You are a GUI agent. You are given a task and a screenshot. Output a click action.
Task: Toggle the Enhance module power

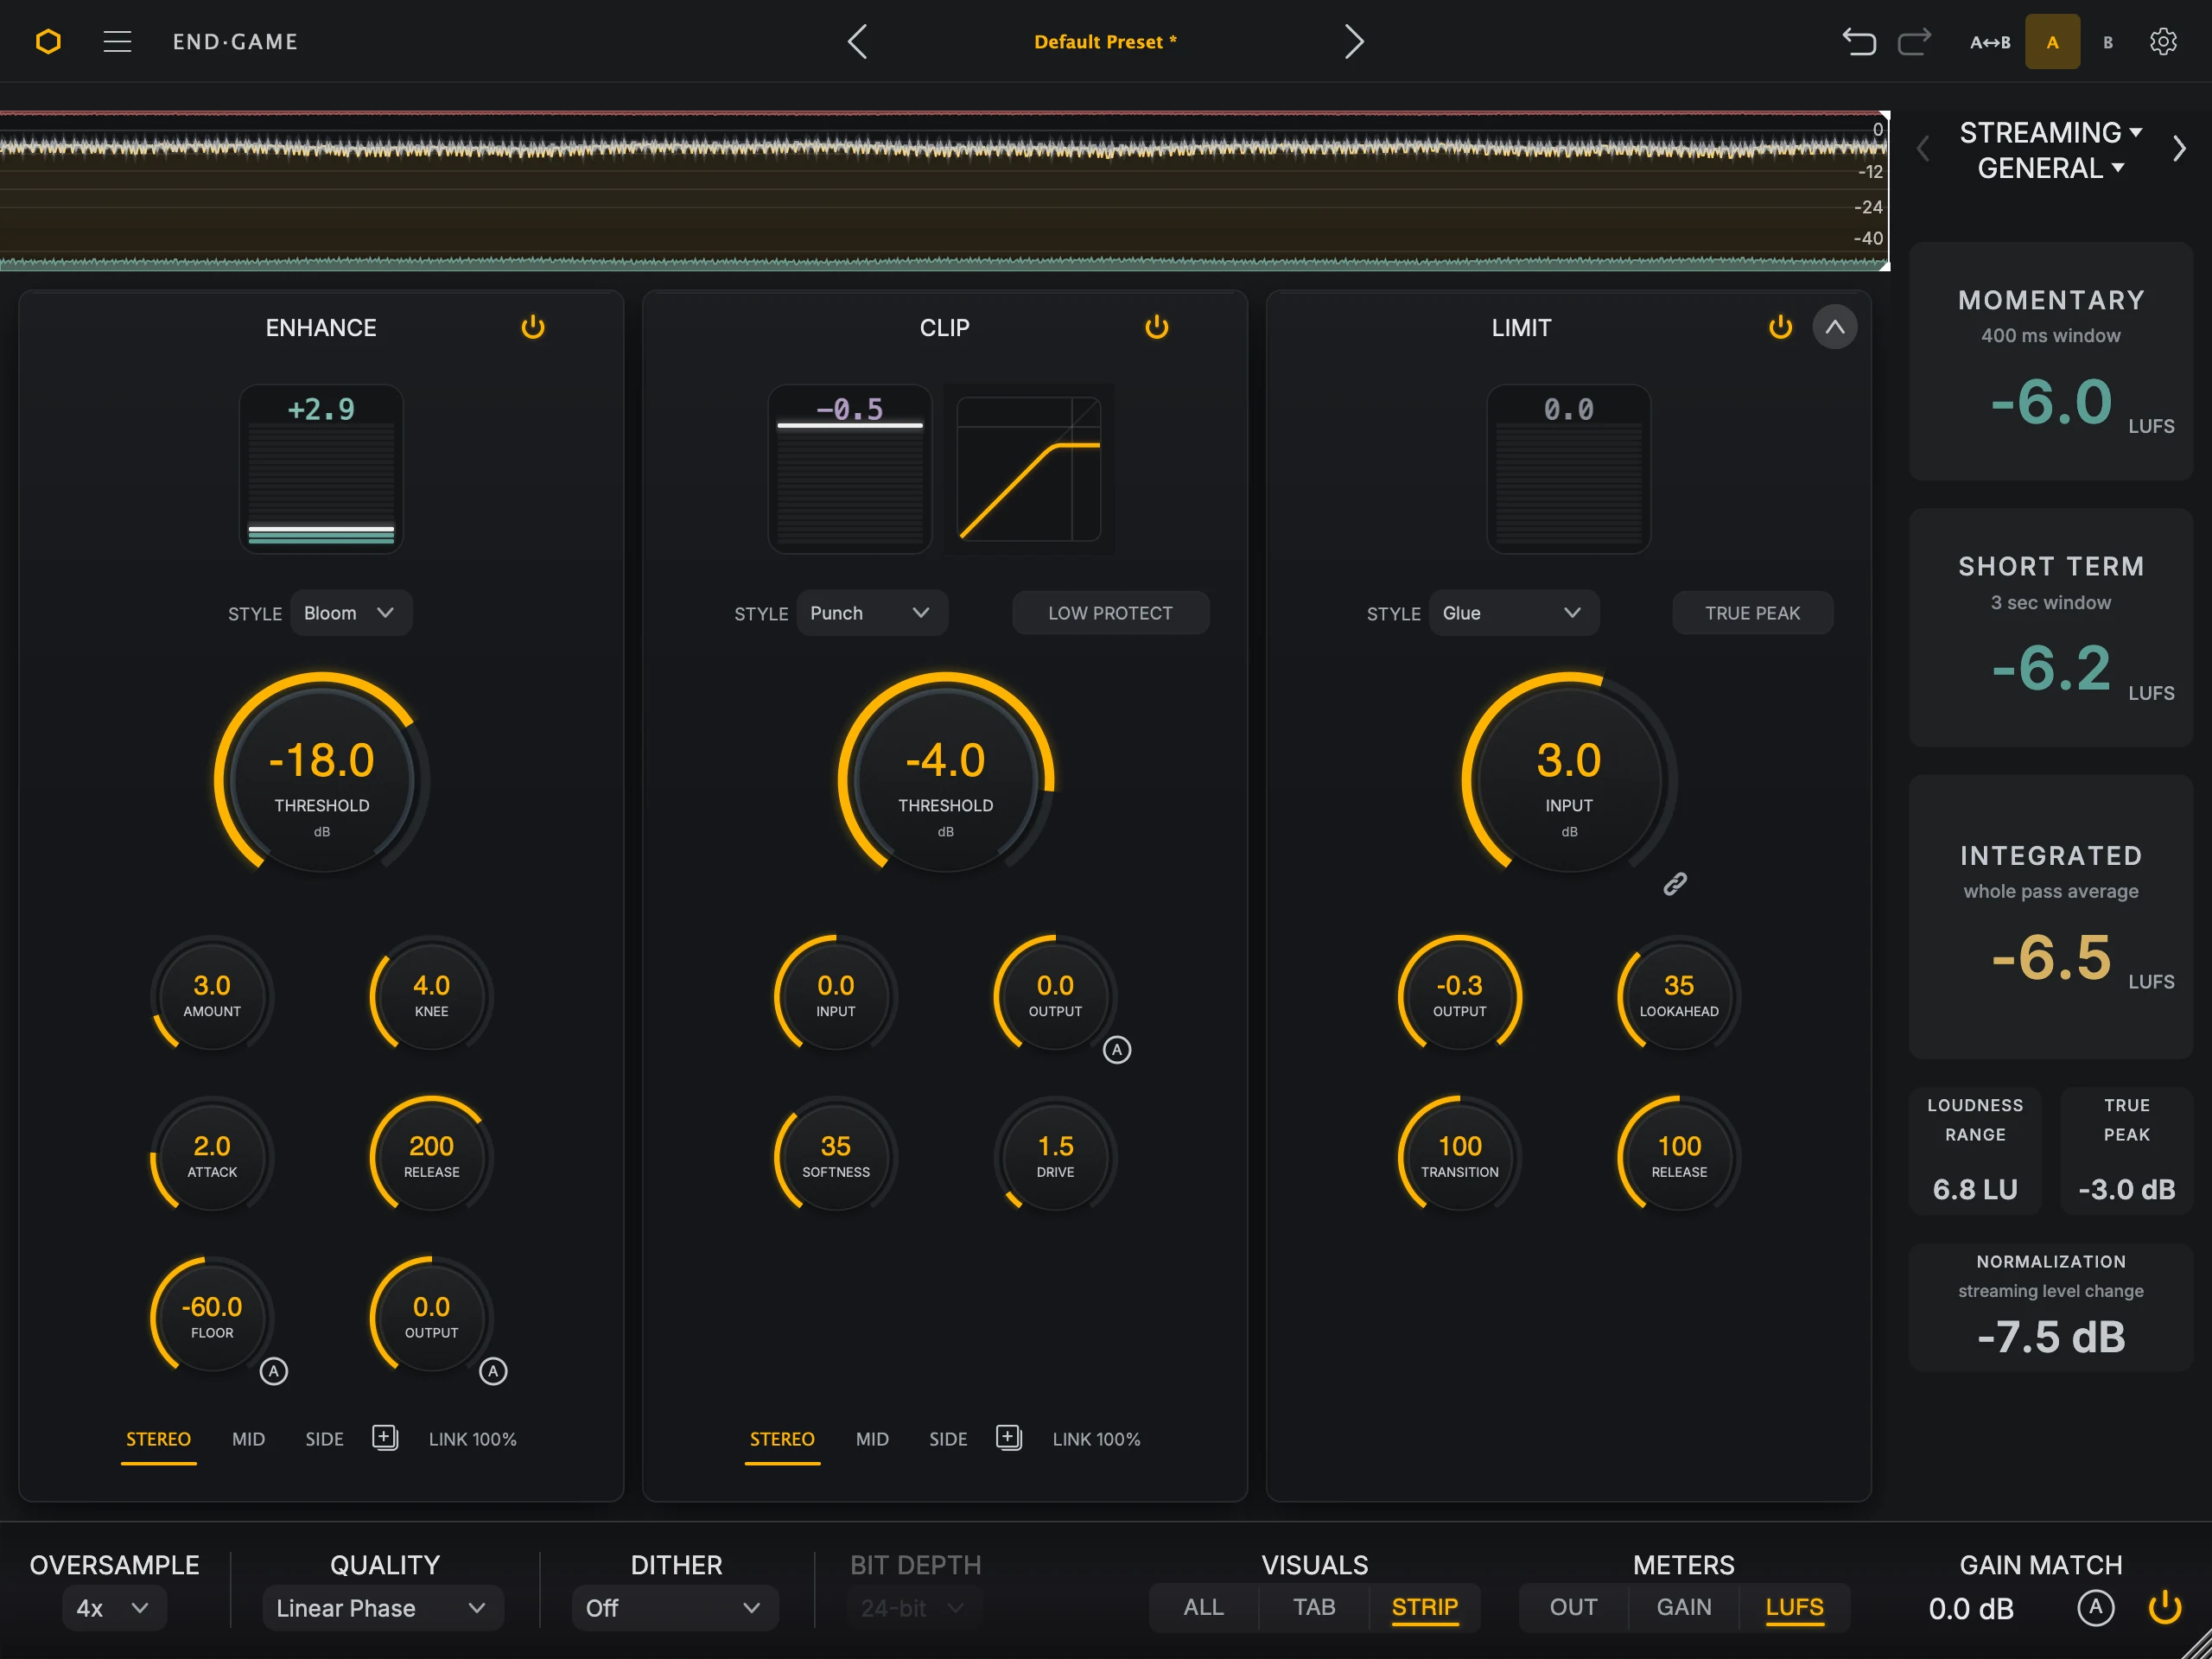click(533, 327)
